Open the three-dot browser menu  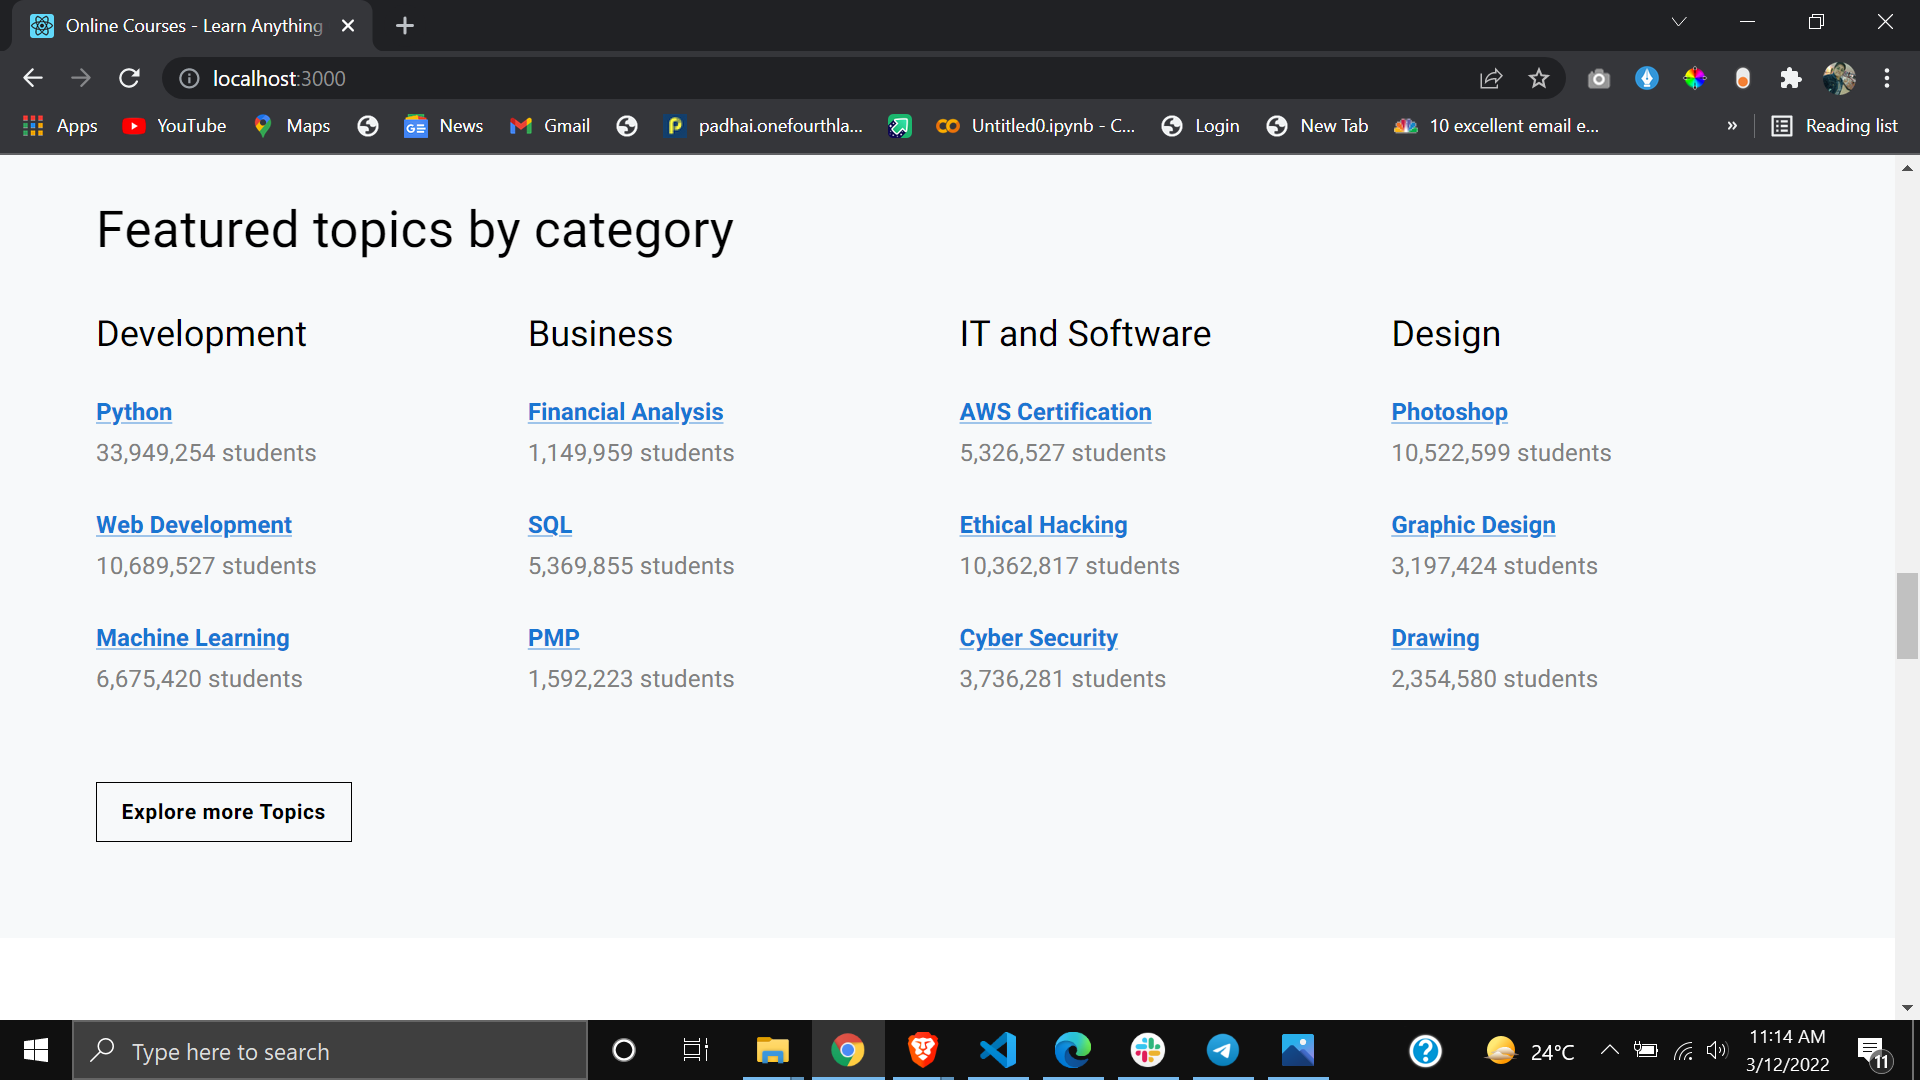1888,78
